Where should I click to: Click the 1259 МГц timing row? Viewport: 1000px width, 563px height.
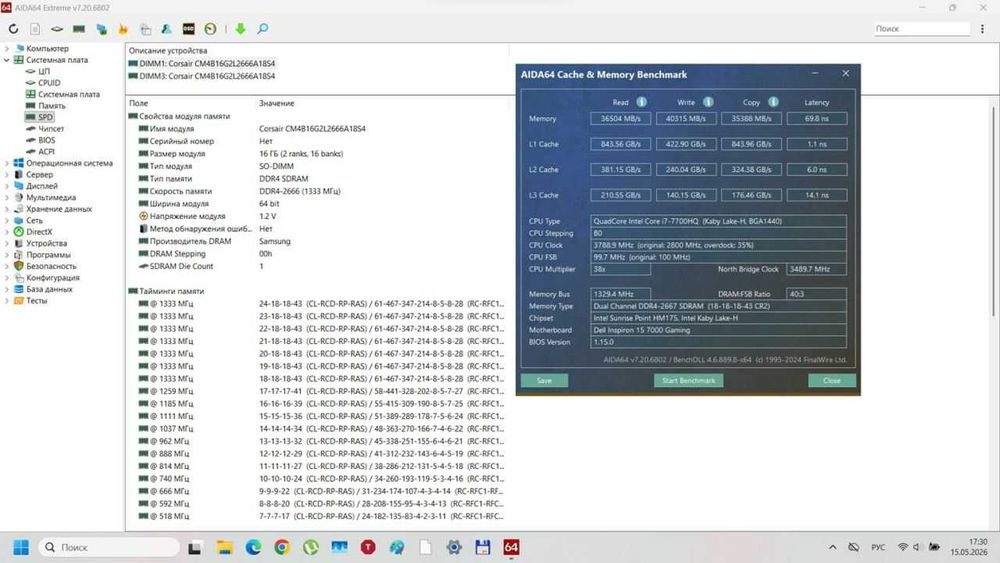pos(317,391)
